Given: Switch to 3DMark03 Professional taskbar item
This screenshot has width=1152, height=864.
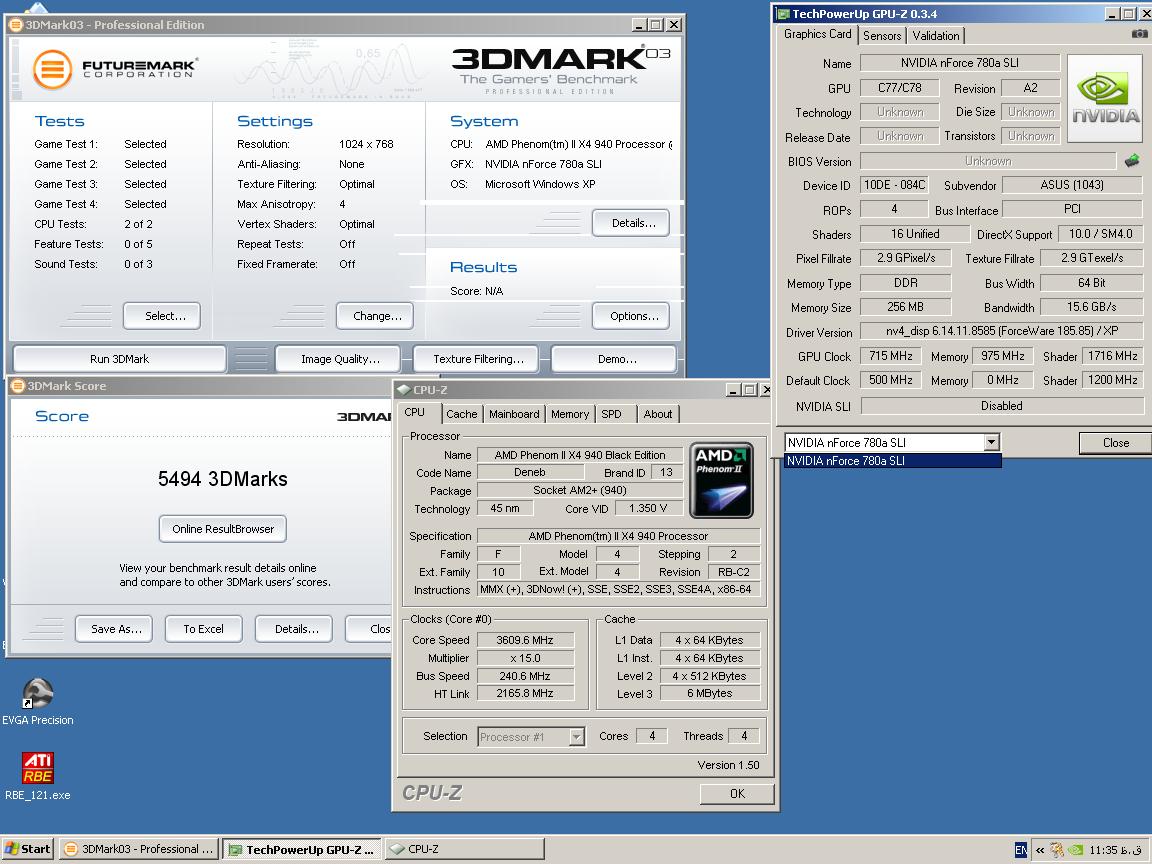Looking at the screenshot, I should pyautogui.click(x=137, y=849).
